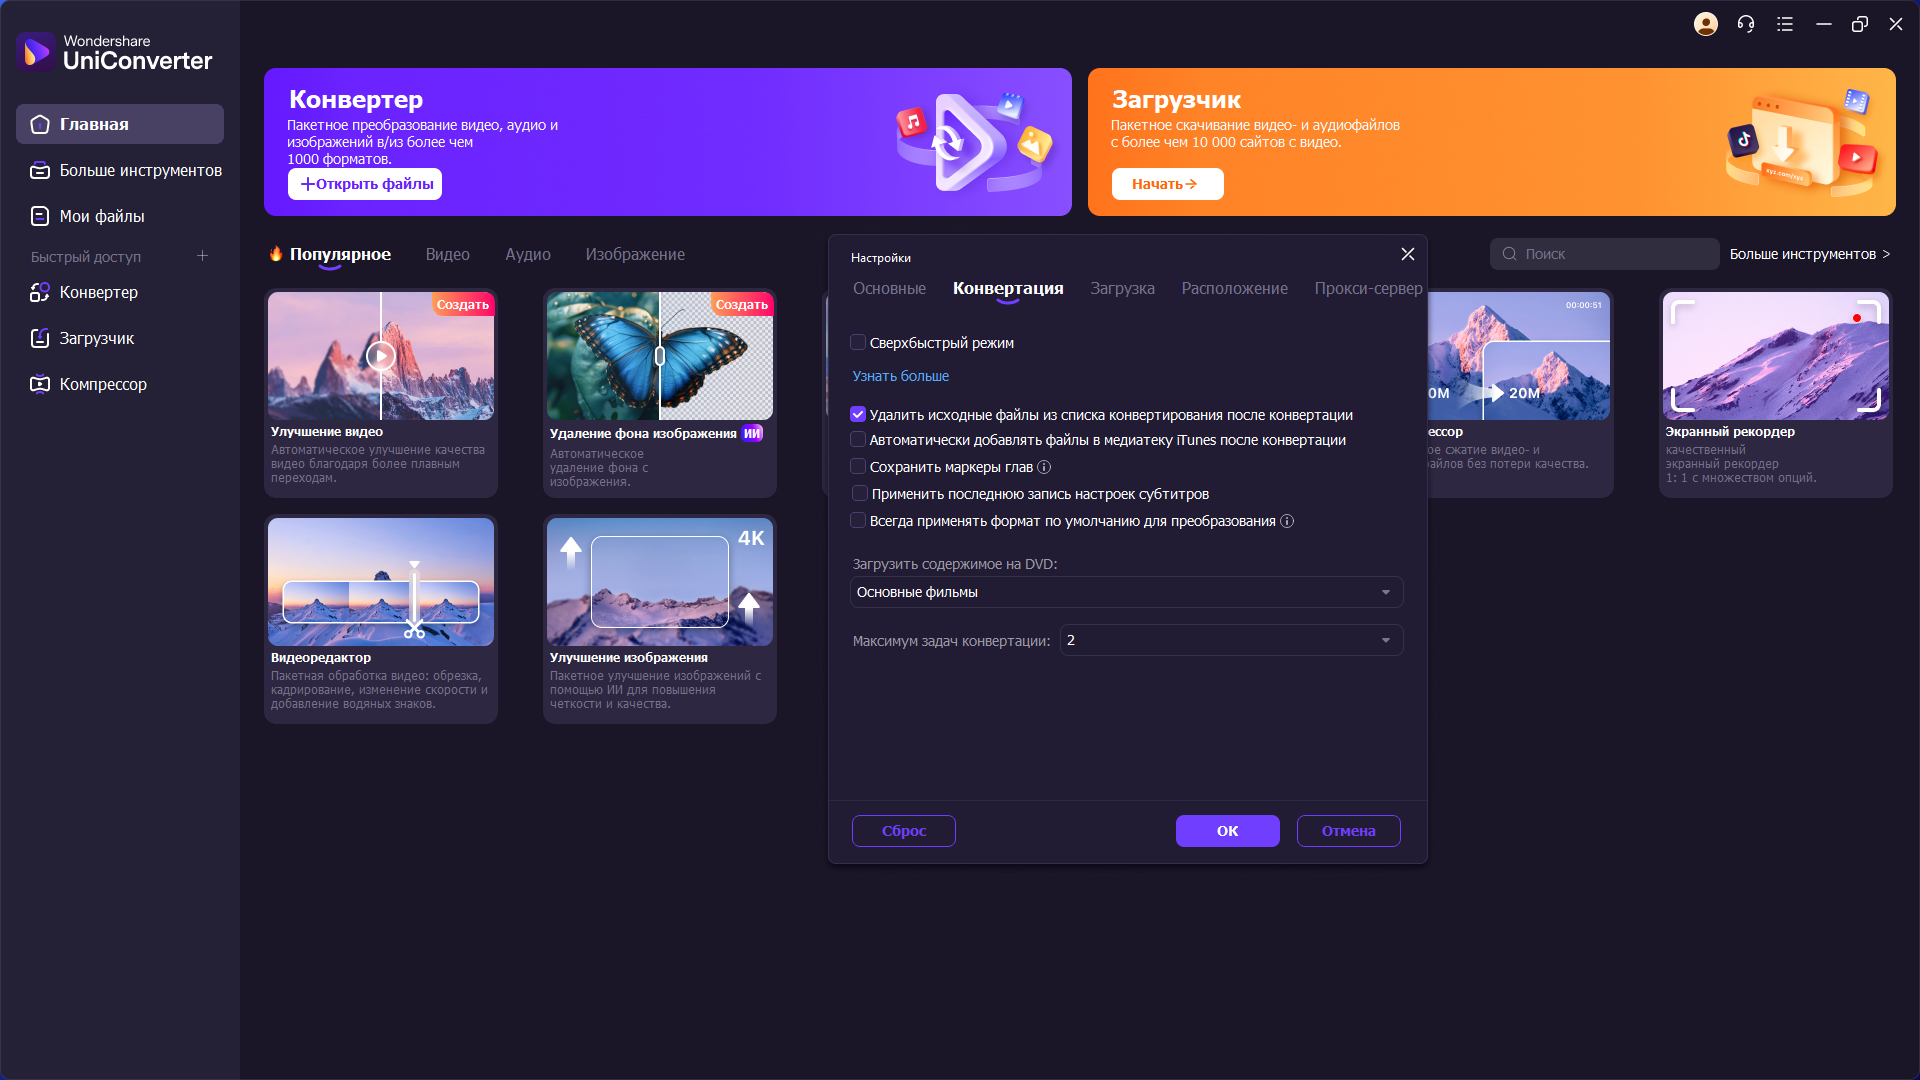Enable the Сверхбыстрый режим checkbox

tap(858, 343)
